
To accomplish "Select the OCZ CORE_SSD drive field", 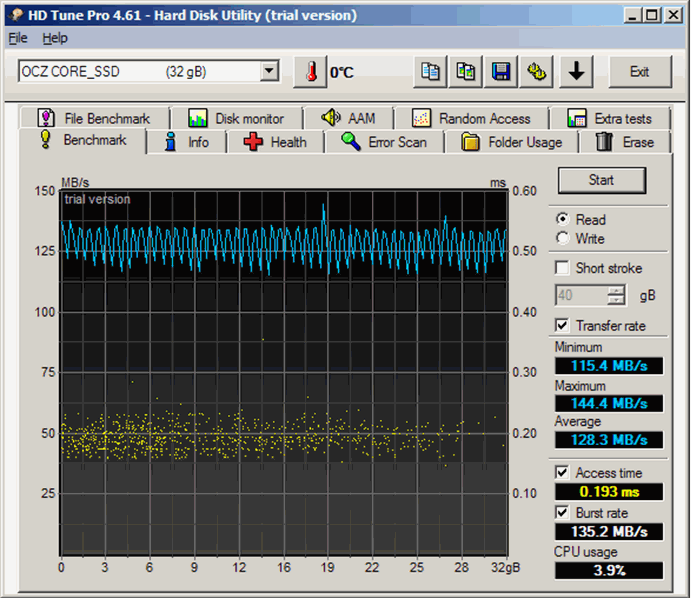I will pyautogui.click(x=149, y=71).
